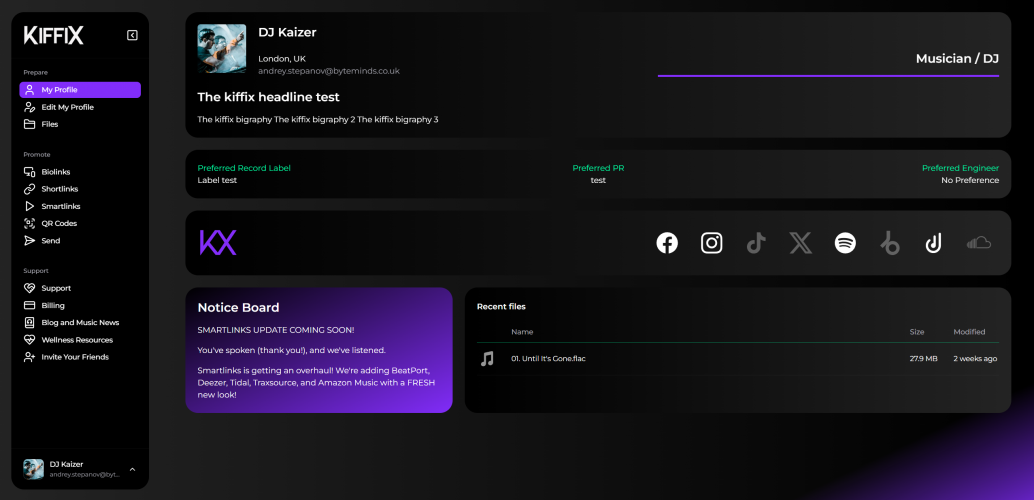
Task: Click 'The kiffix headline test' heading
Action: click(268, 97)
